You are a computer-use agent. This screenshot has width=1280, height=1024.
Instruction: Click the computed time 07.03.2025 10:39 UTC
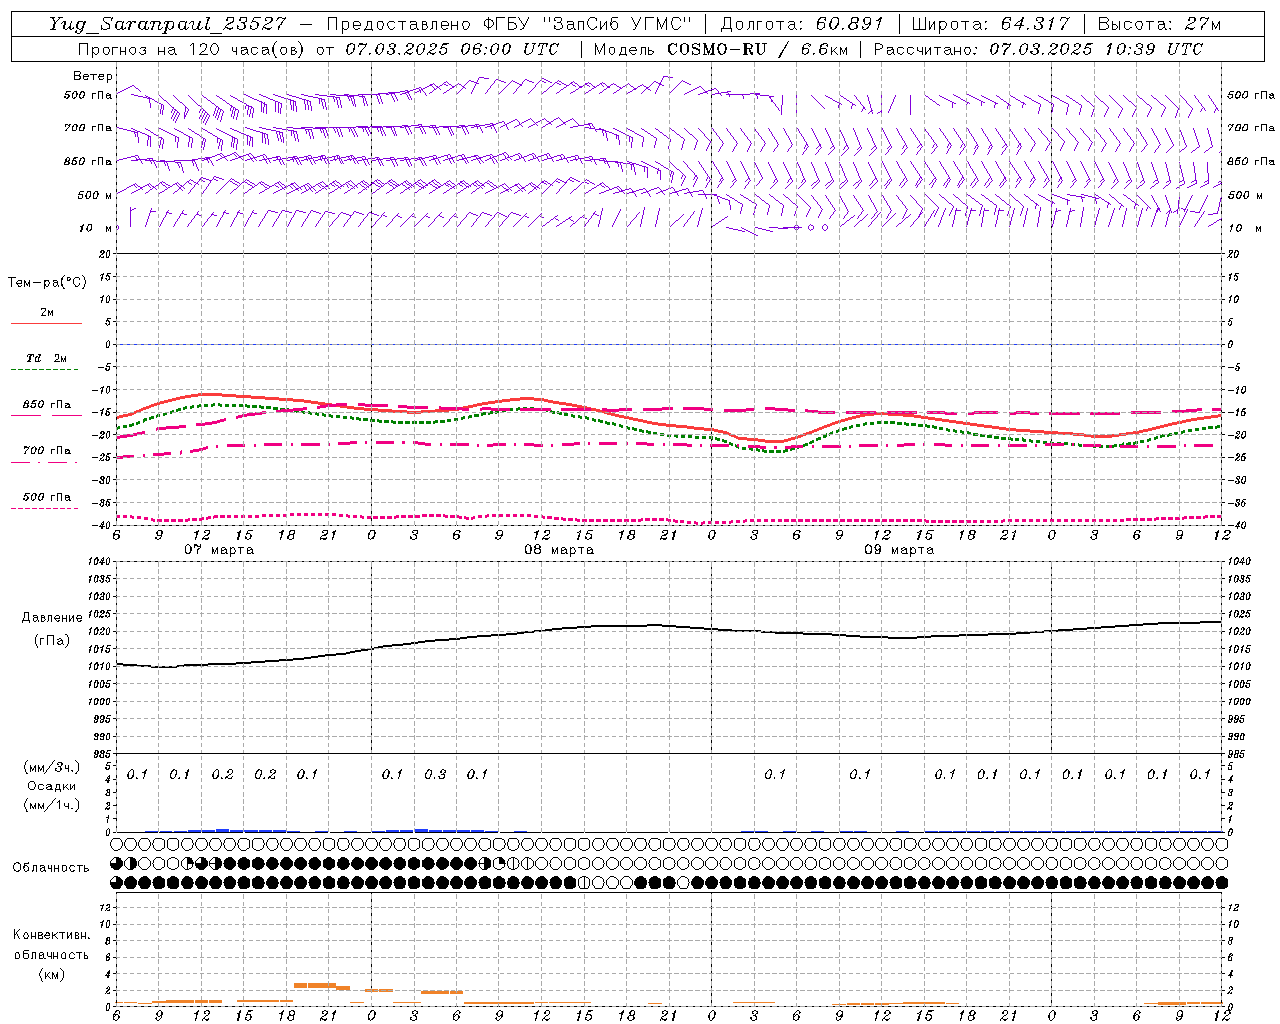click(1096, 49)
